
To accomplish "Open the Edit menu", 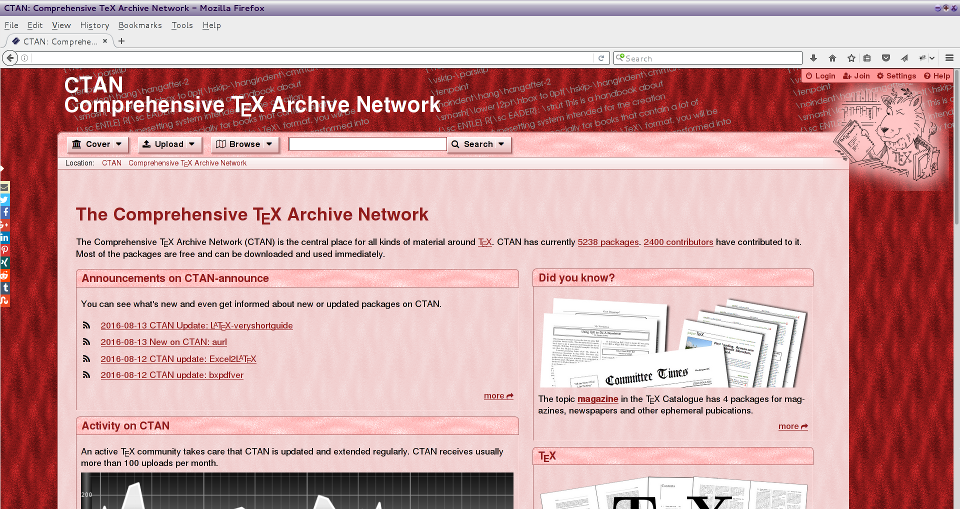I will 34,25.
